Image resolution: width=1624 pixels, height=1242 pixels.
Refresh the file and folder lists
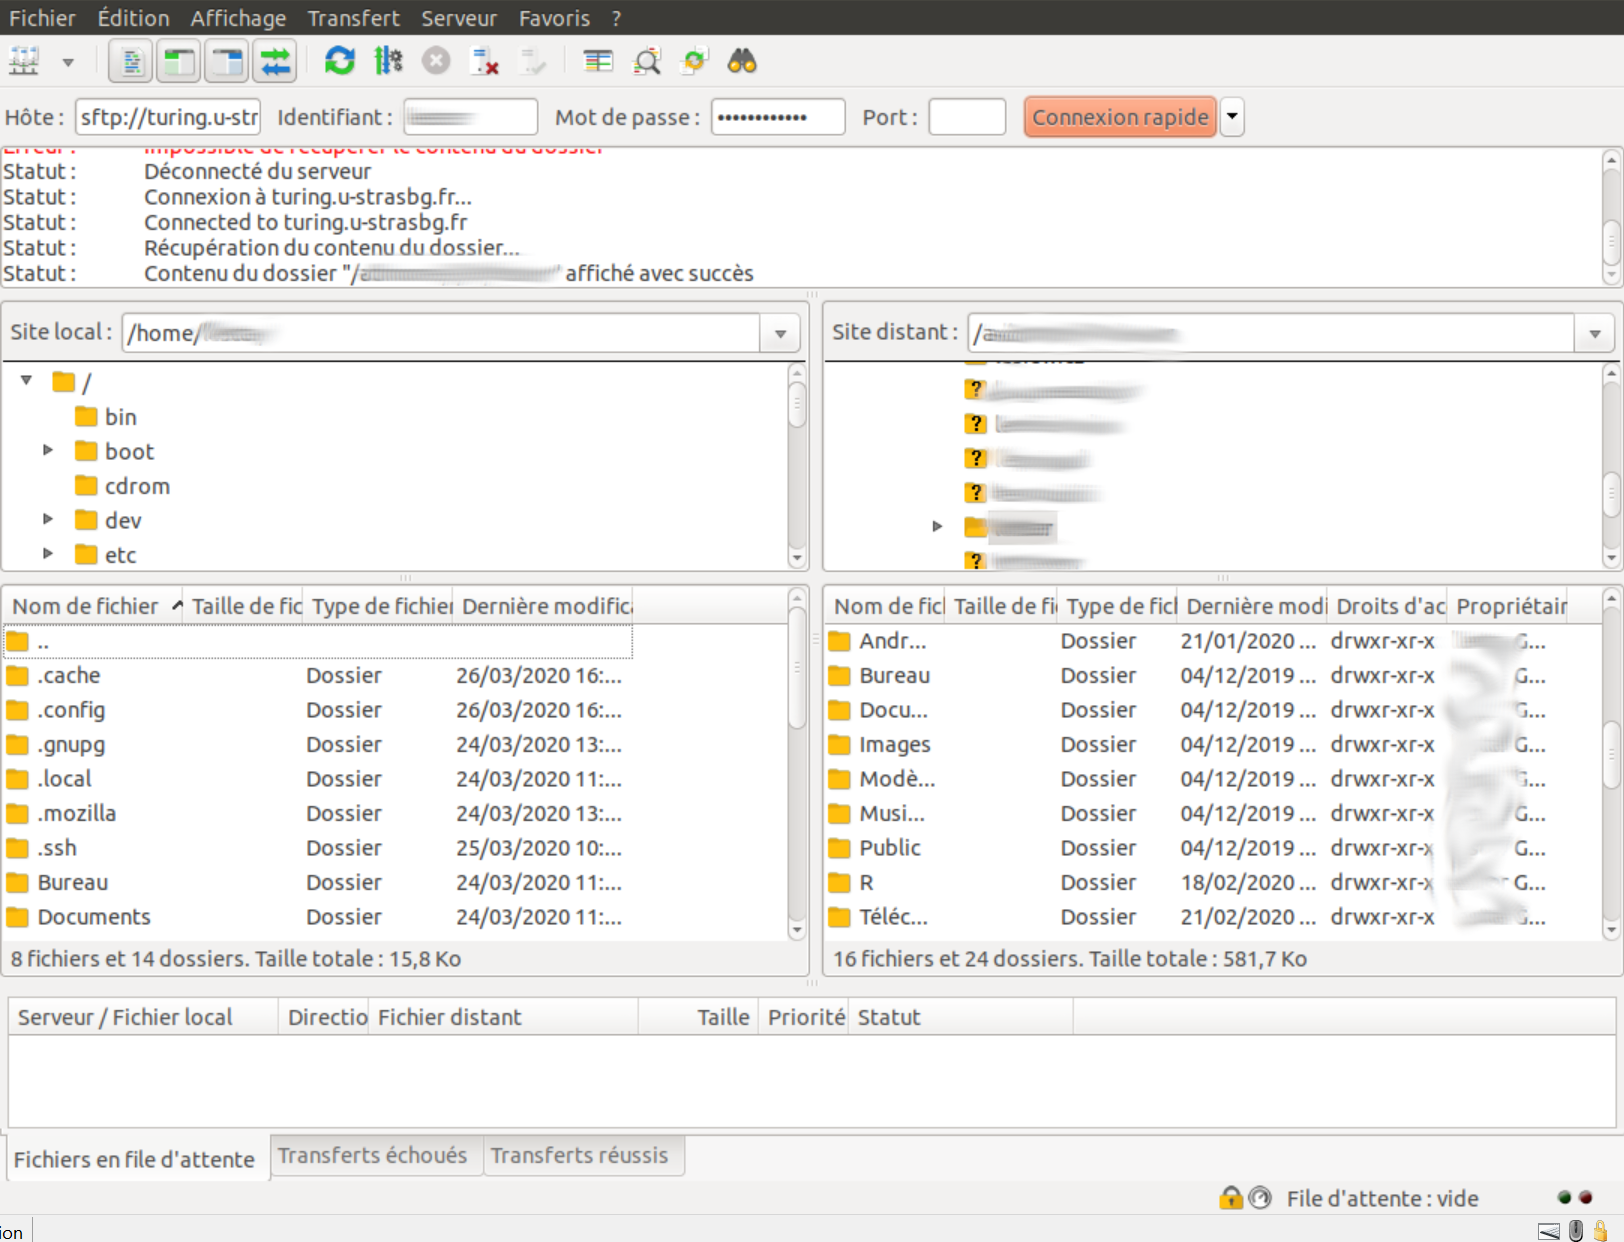click(x=339, y=62)
